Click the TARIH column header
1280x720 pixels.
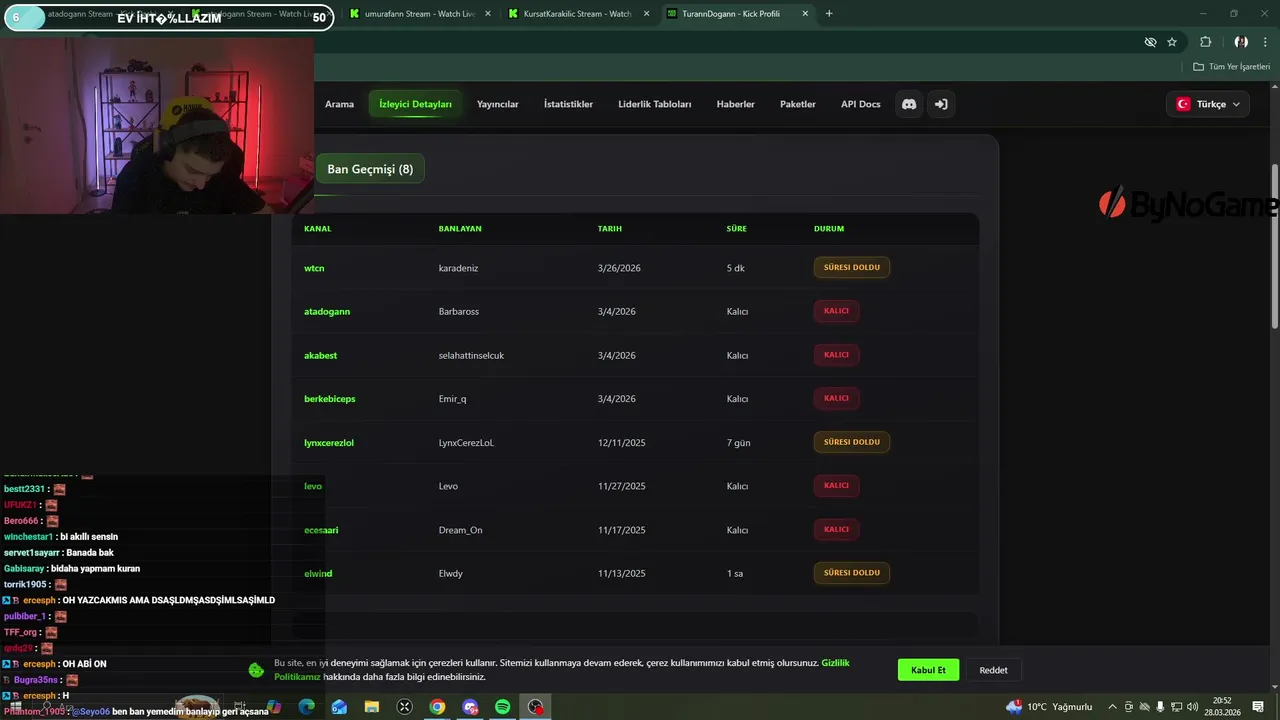[610, 228]
